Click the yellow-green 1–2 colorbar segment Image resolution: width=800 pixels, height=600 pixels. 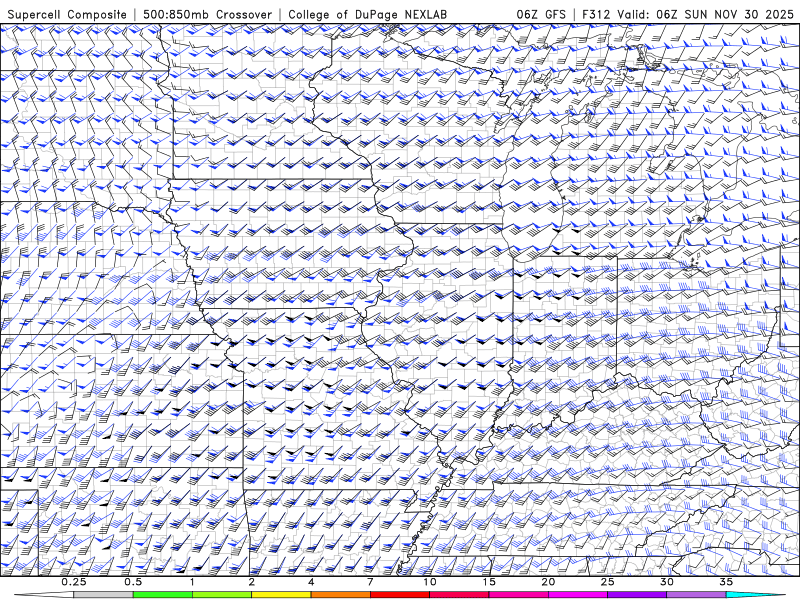[x=222, y=595]
